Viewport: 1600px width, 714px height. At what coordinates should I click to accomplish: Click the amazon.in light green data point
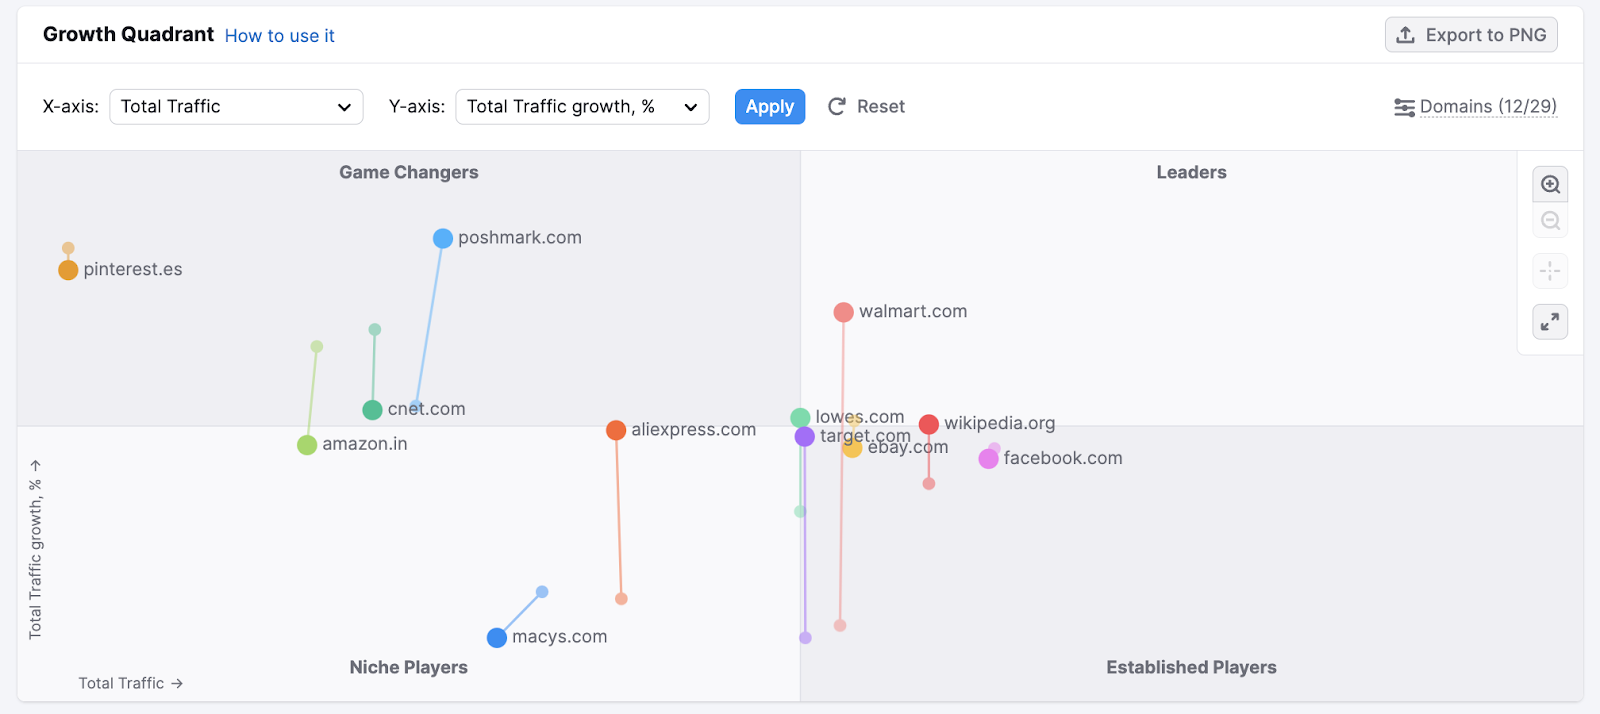click(307, 445)
